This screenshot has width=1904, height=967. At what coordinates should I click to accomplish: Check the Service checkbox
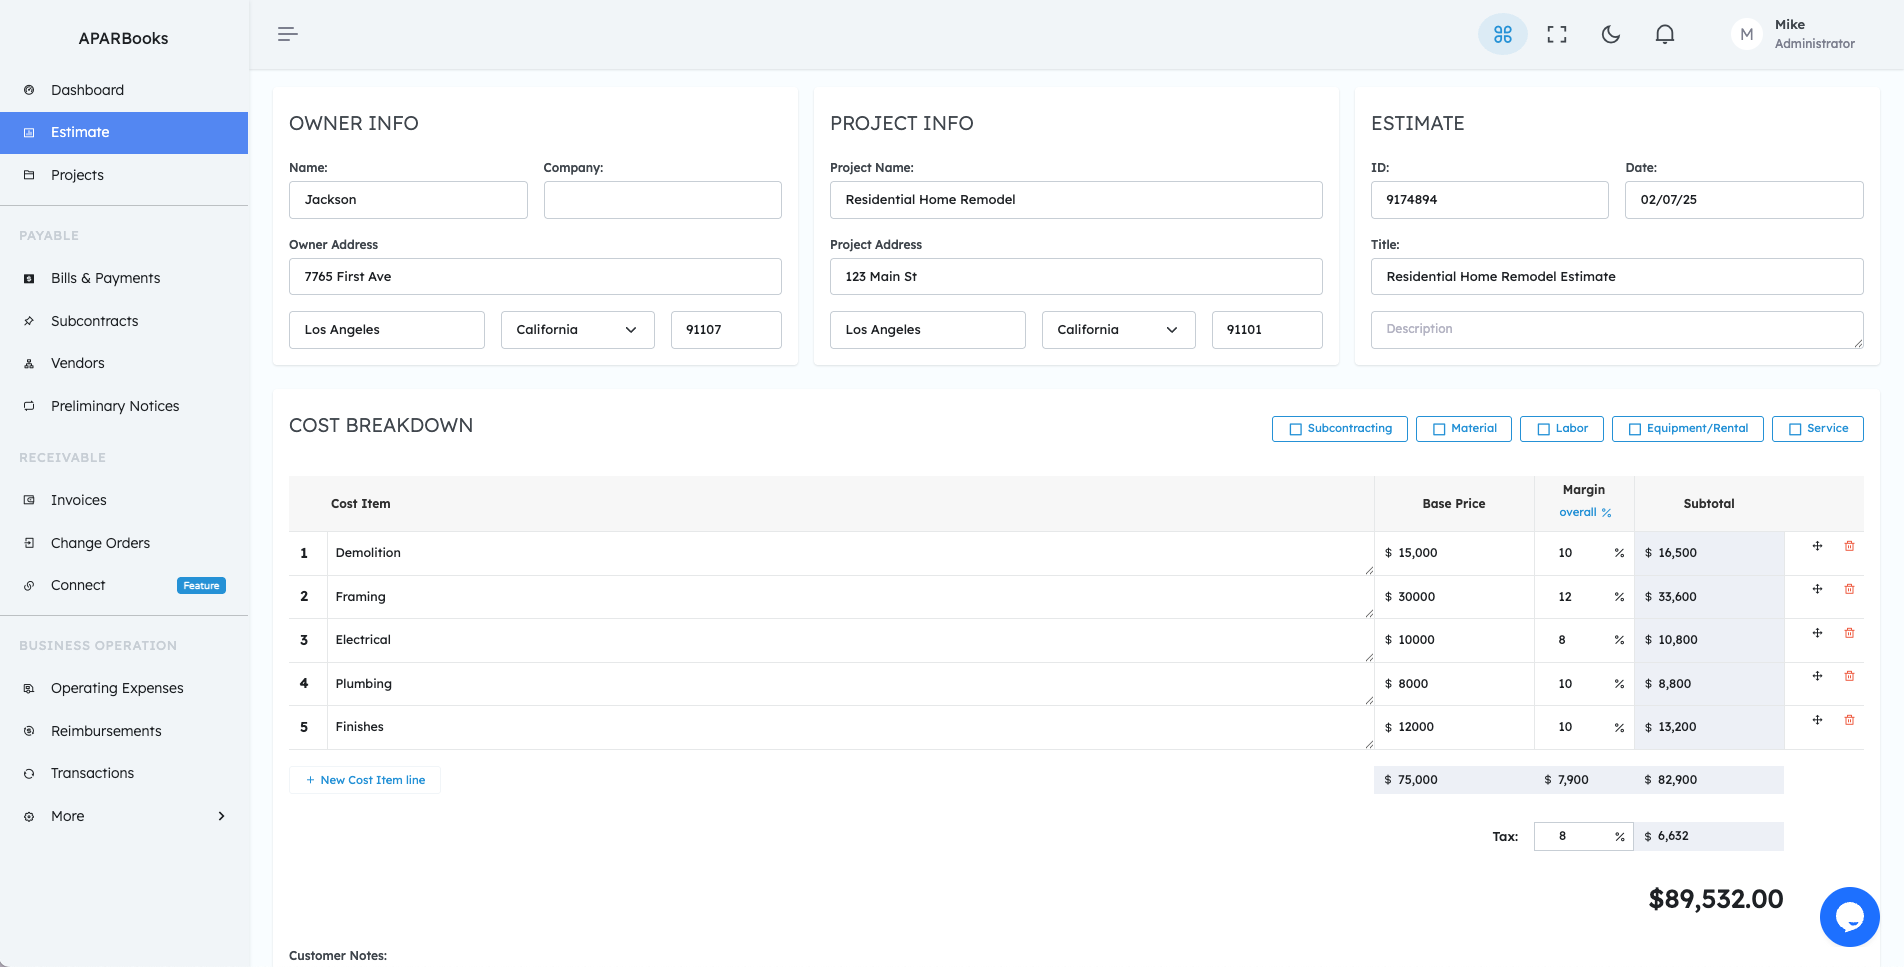[1795, 429]
